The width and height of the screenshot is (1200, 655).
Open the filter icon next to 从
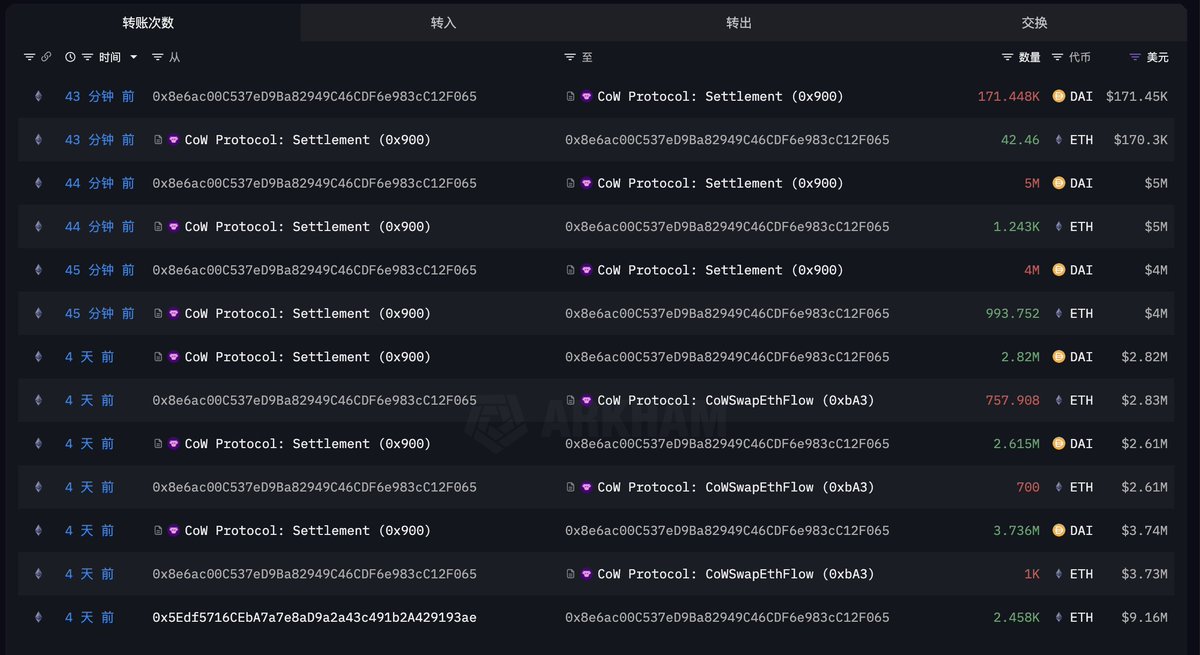pos(158,58)
